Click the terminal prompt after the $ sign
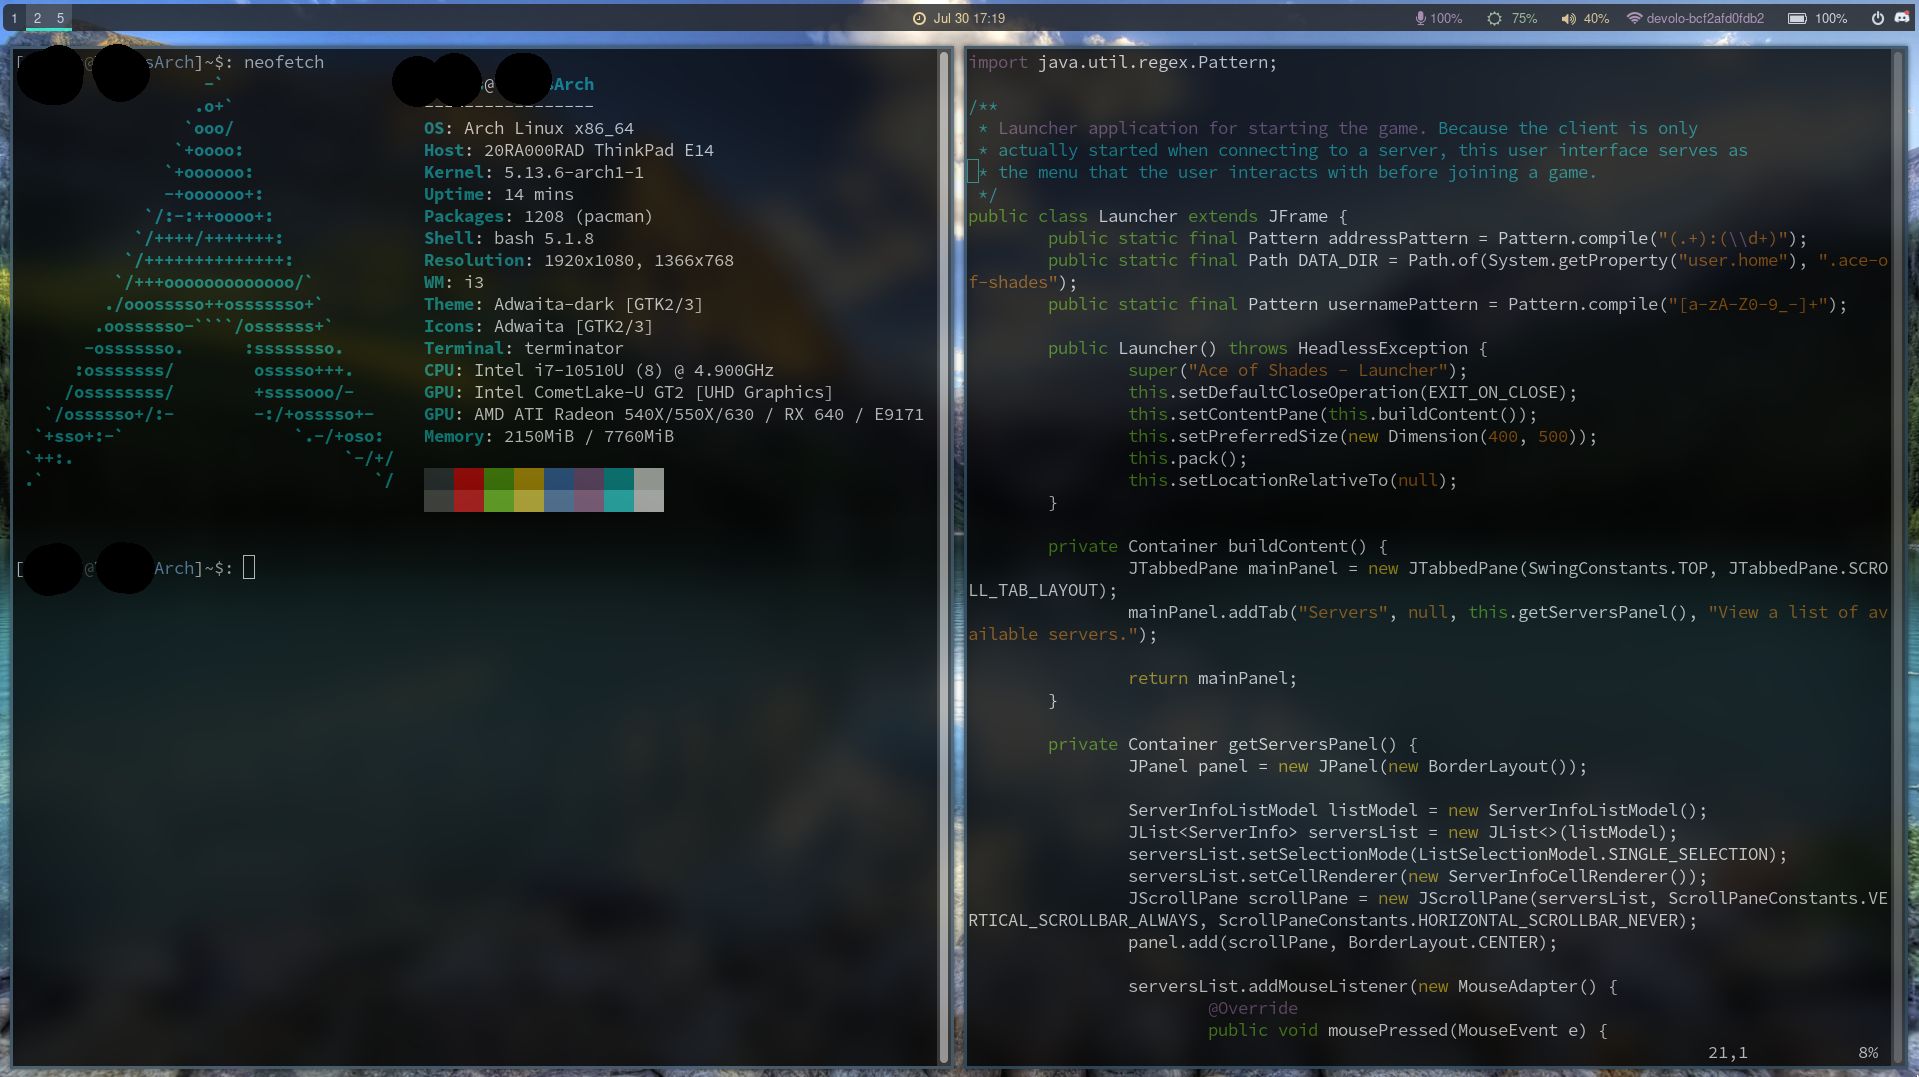The height and width of the screenshot is (1077, 1919). click(248, 567)
